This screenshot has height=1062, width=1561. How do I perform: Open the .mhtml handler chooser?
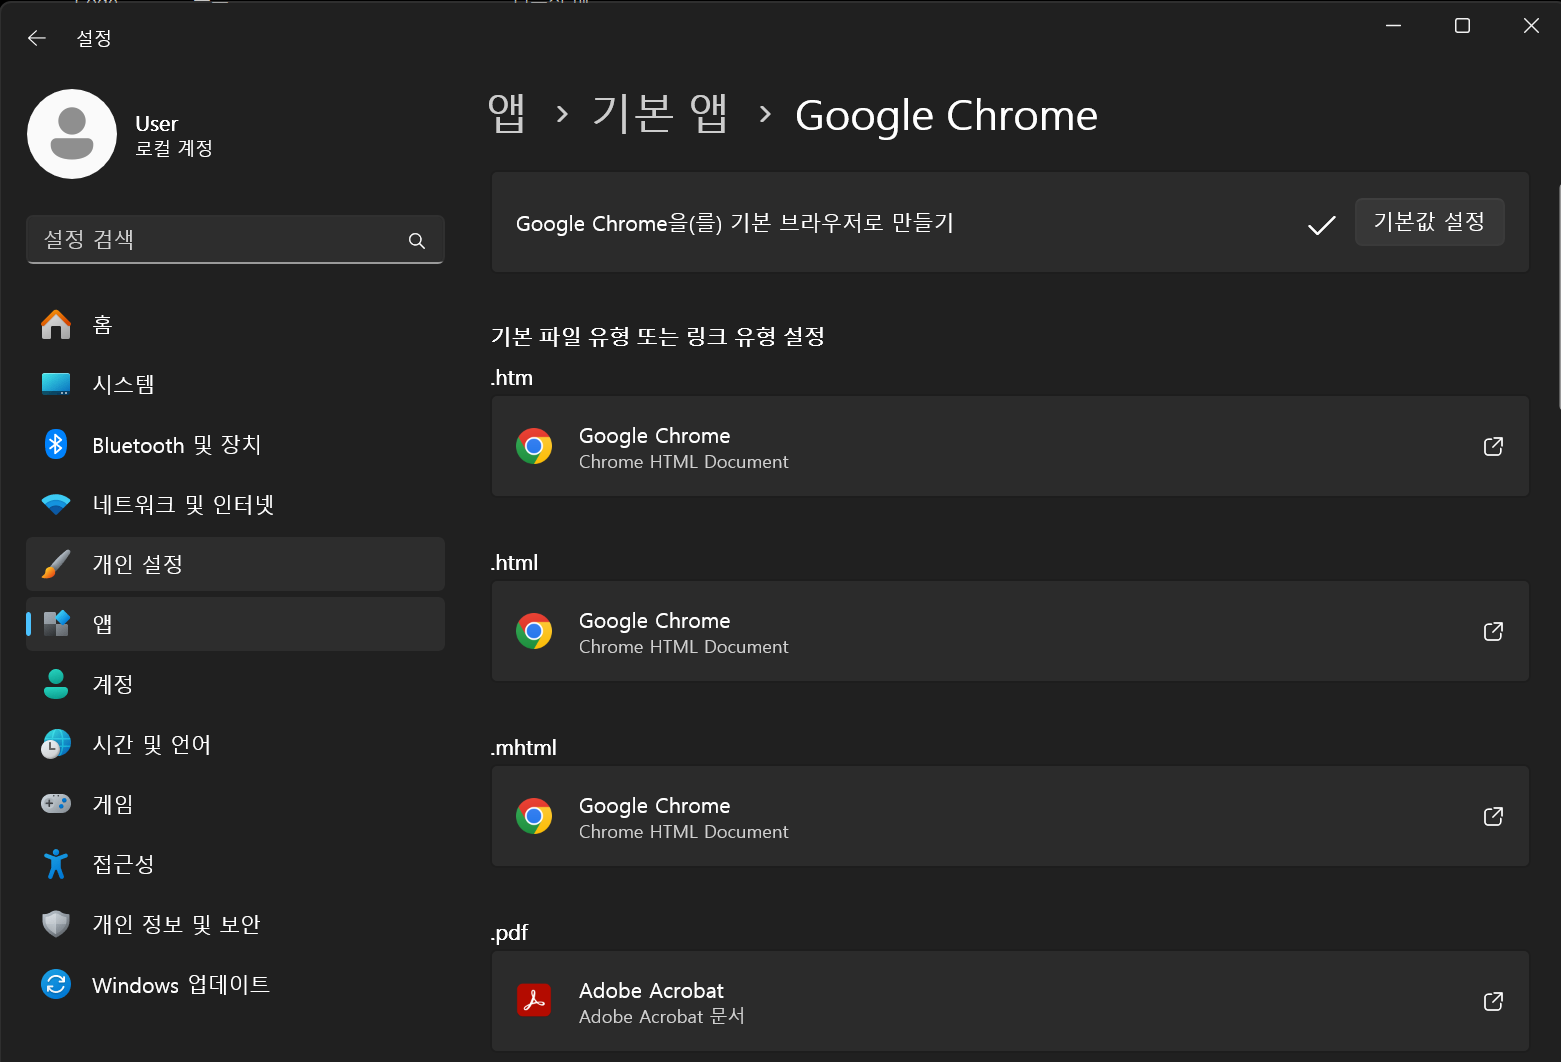point(1009,816)
